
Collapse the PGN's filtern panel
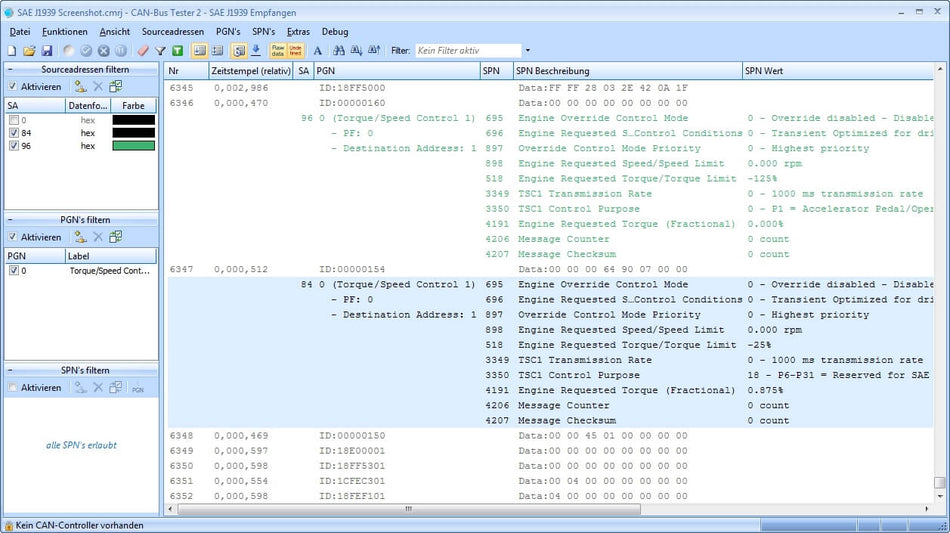[10, 220]
